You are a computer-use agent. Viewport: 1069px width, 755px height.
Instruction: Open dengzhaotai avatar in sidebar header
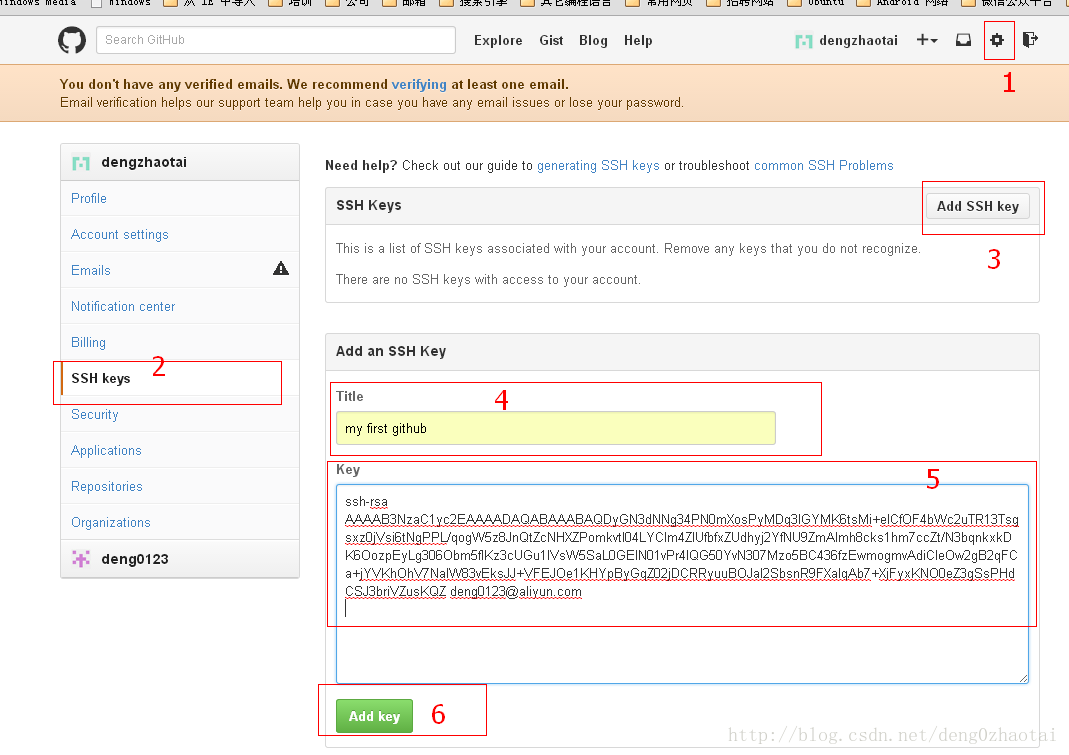tap(81, 162)
